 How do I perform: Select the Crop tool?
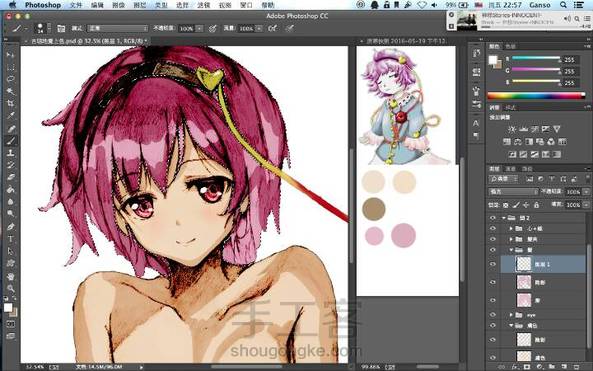tap(11, 104)
